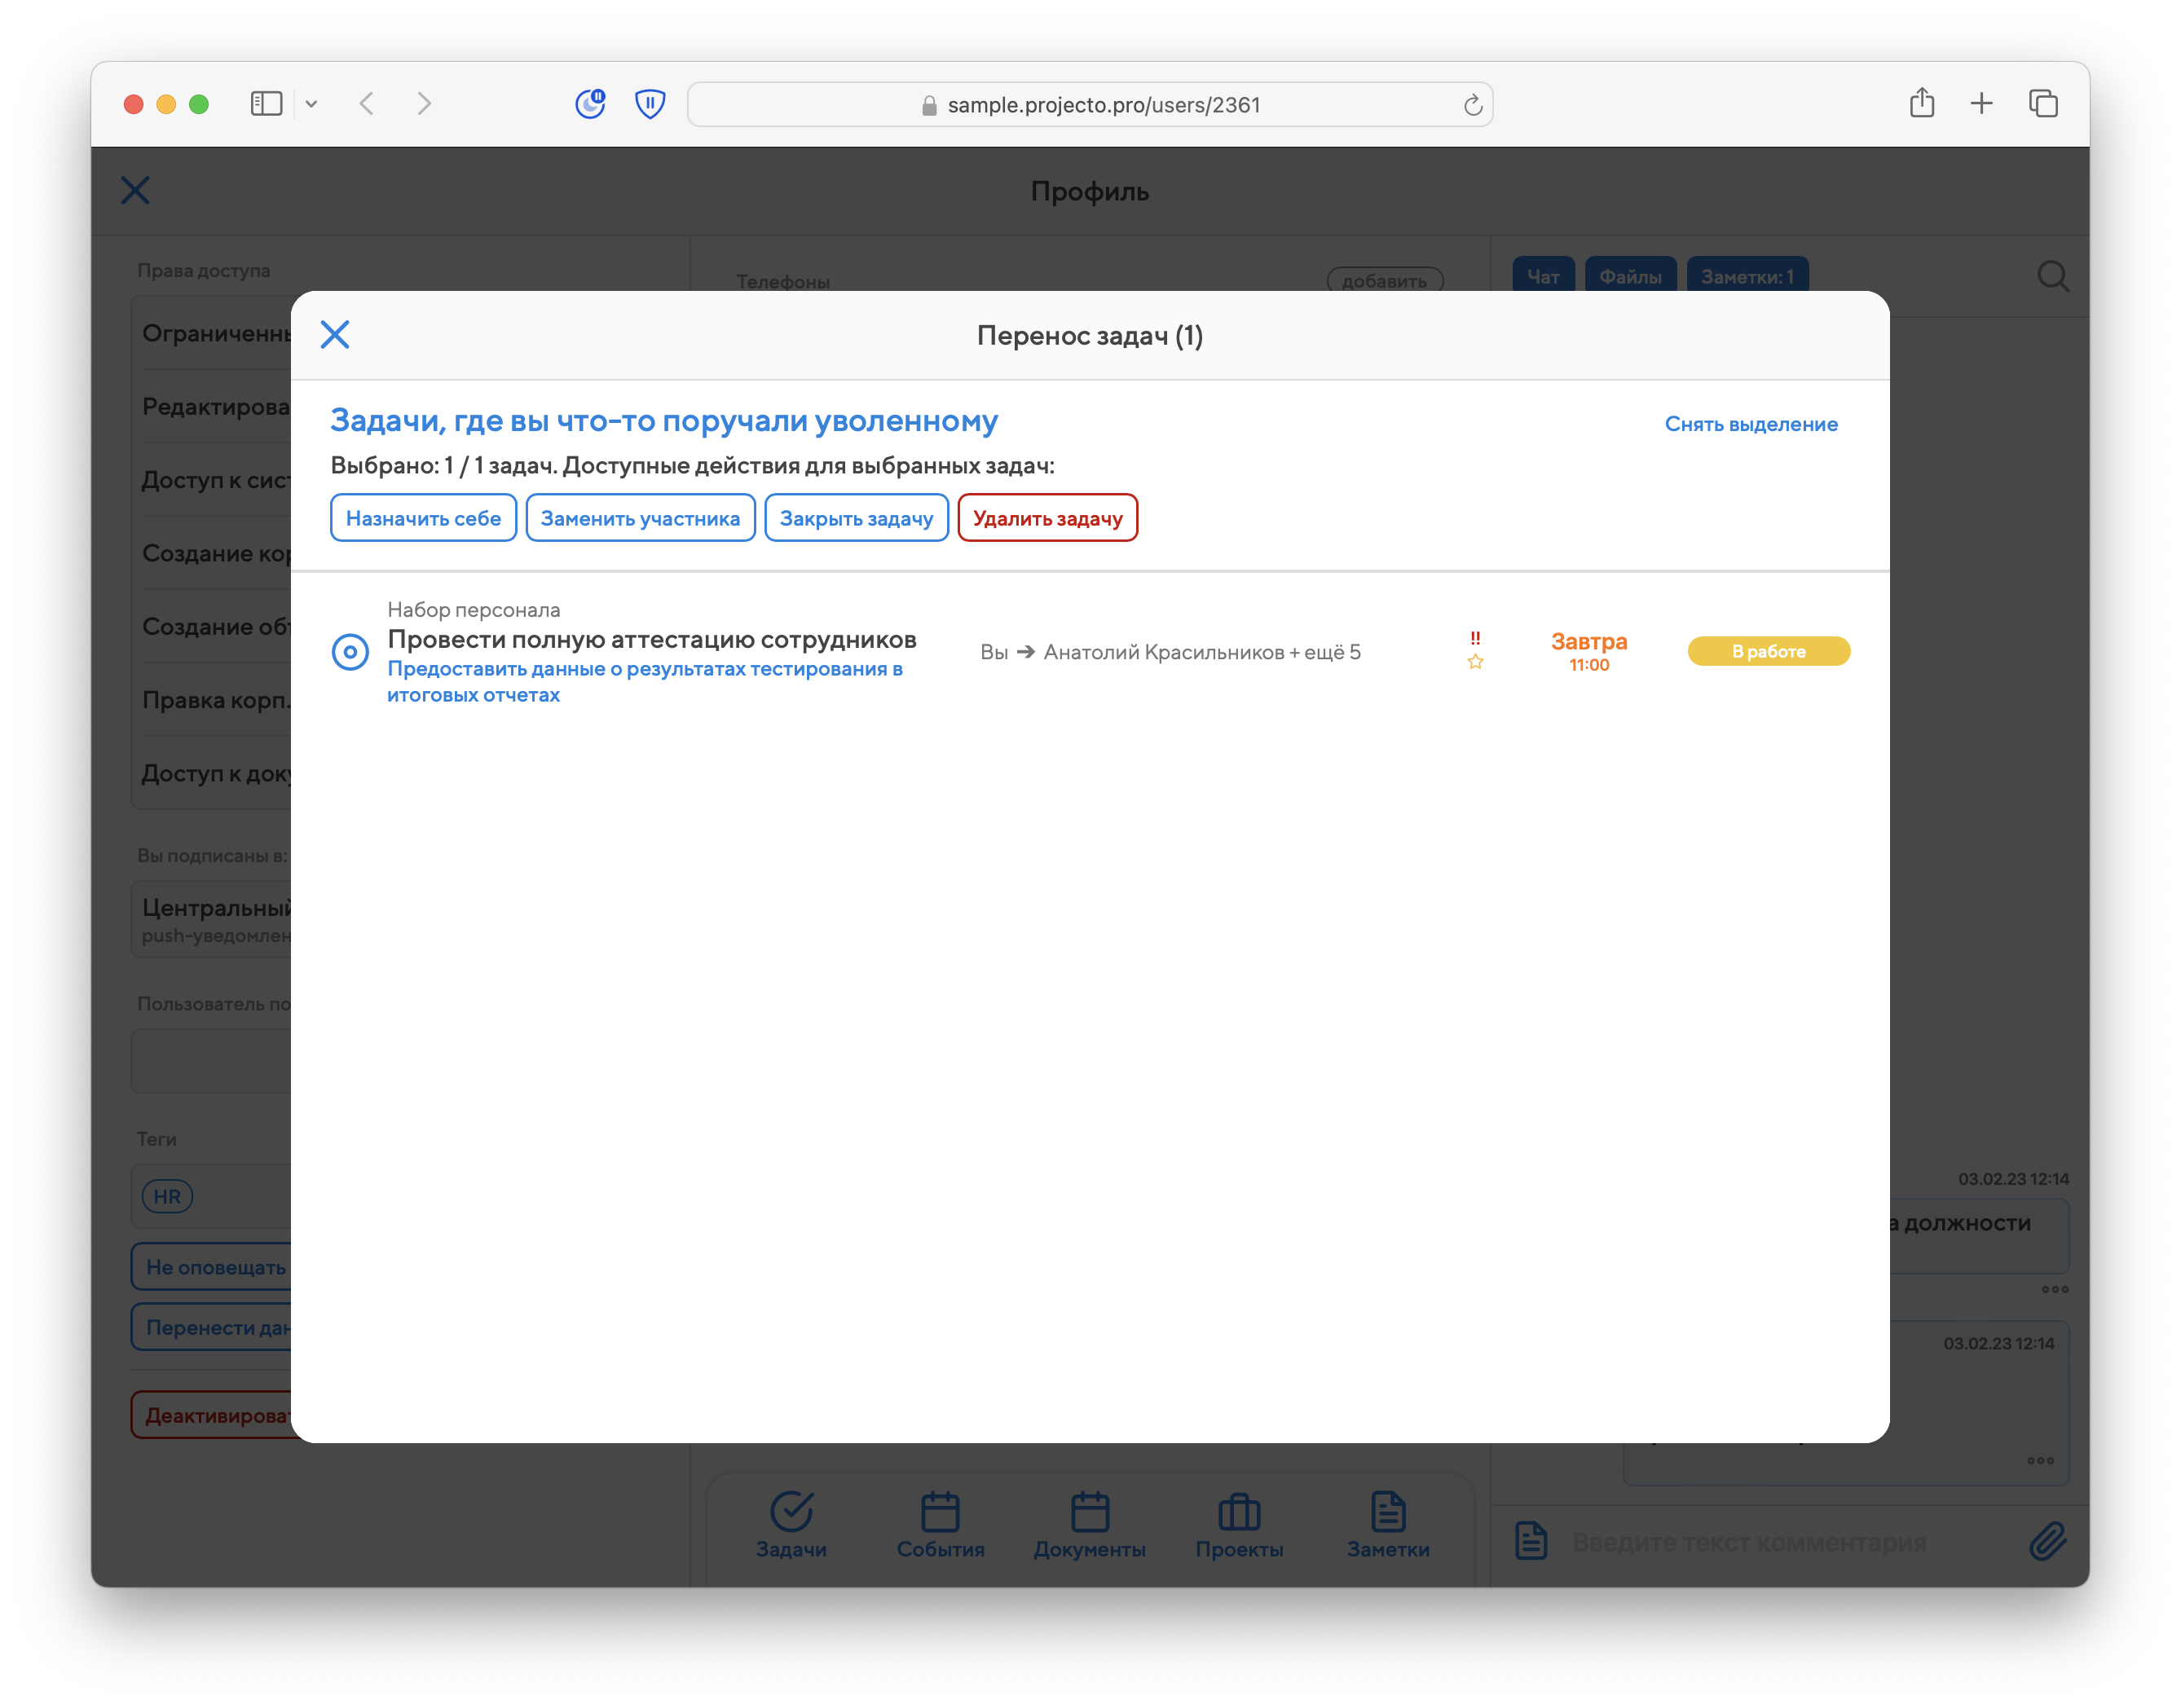
Task: Expand the sidebar dropdown chevron in Safari
Action: click(312, 104)
